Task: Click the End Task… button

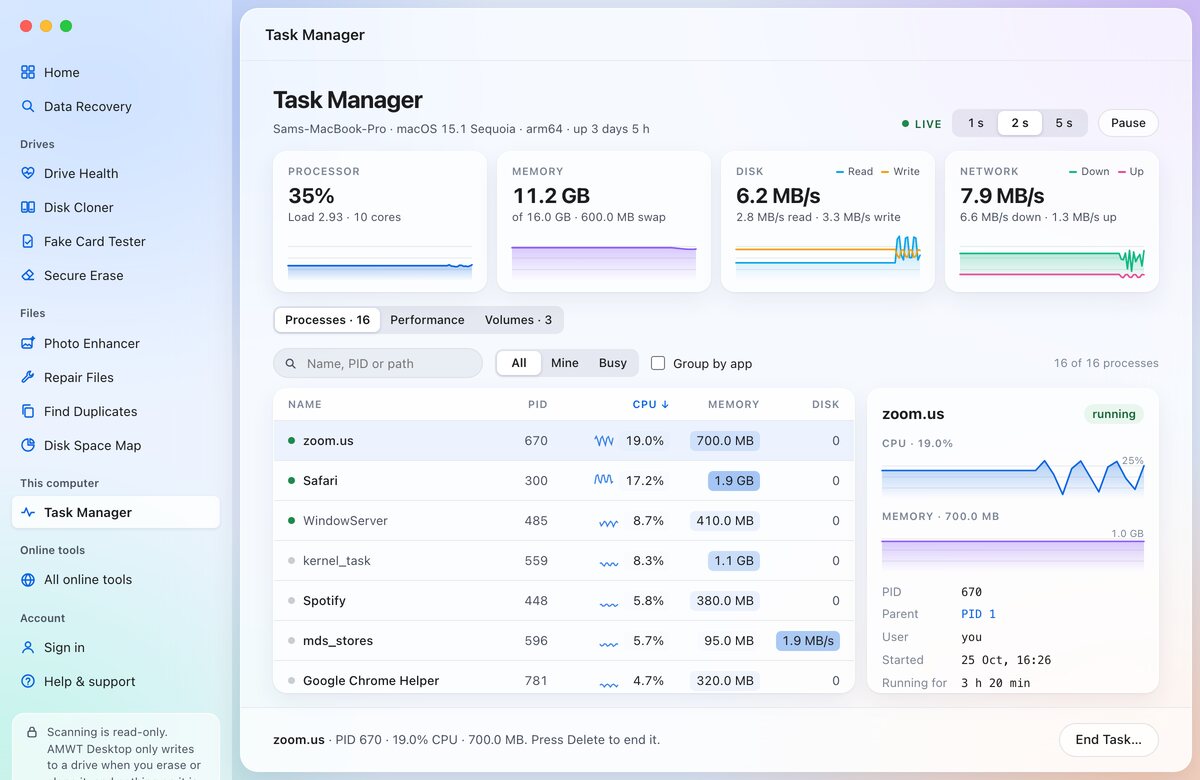Action: 1108,740
